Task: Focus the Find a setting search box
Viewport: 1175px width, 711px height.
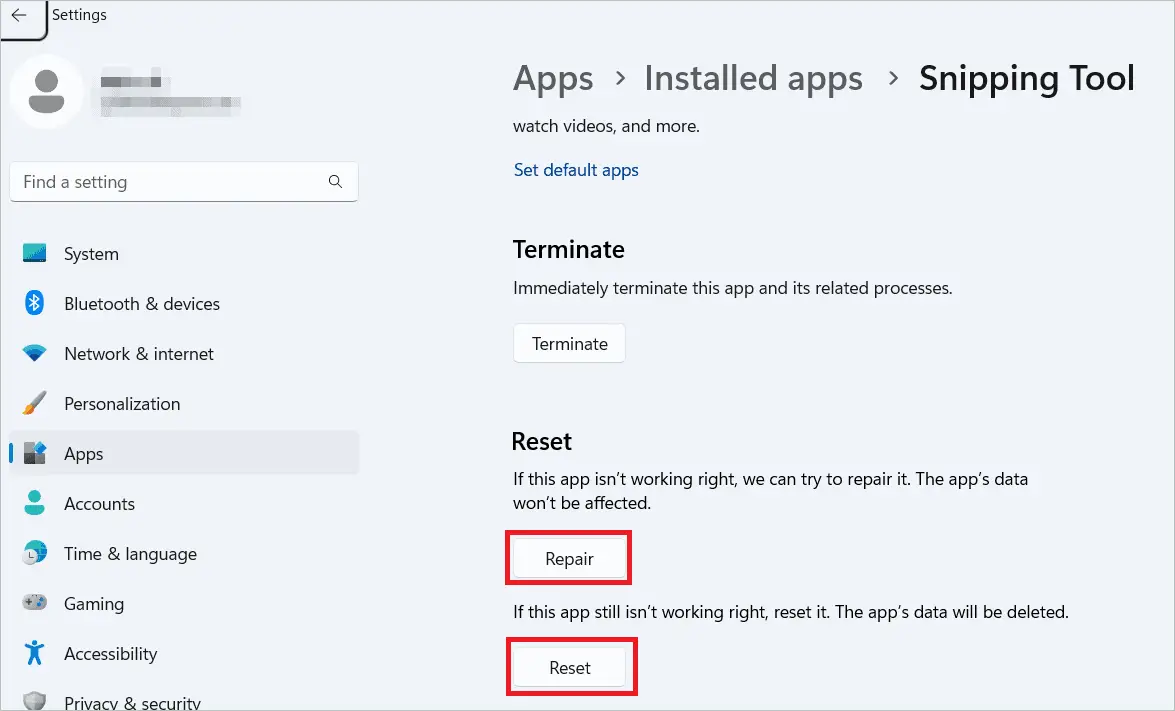Action: (x=184, y=182)
